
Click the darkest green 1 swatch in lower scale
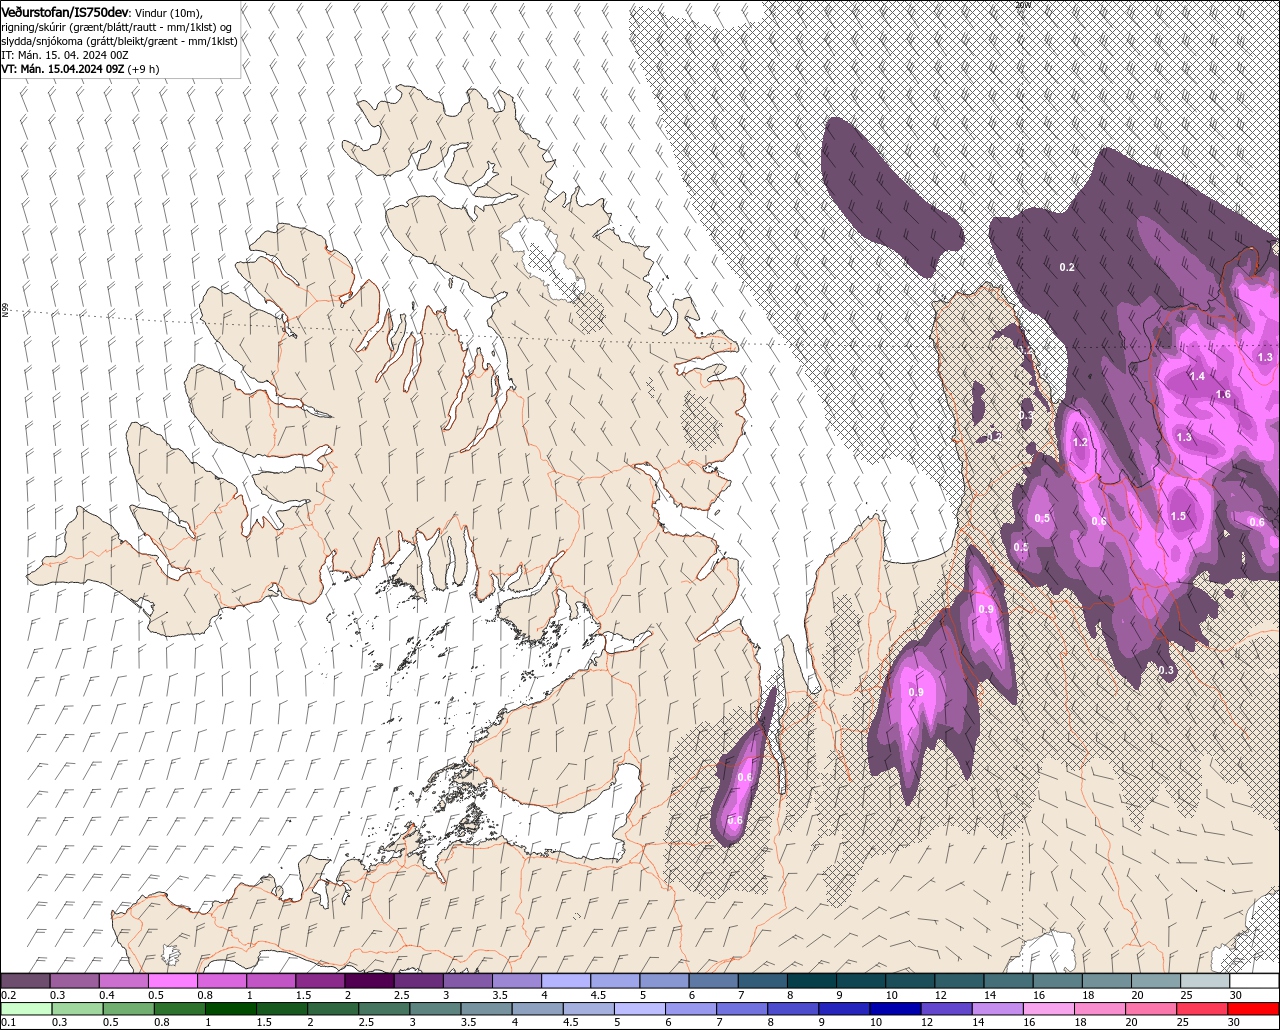point(230,1008)
